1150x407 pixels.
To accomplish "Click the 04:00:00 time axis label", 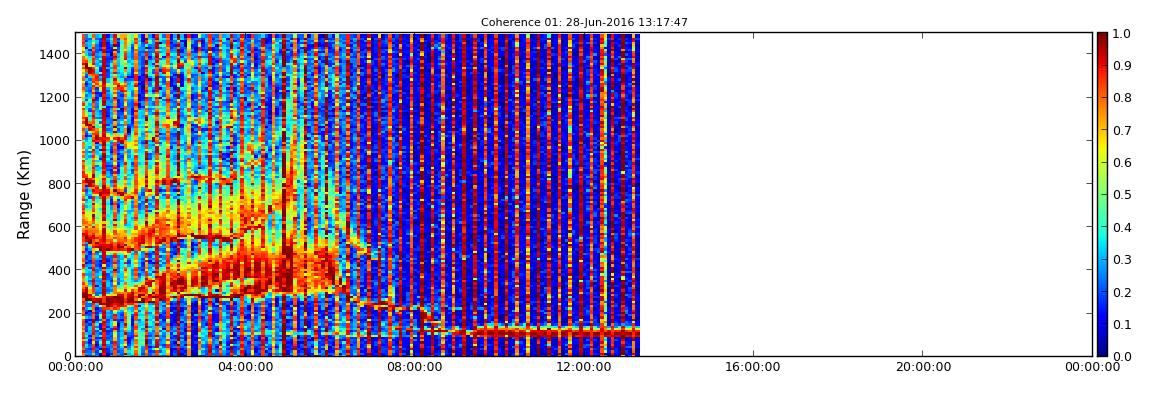I will [245, 367].
